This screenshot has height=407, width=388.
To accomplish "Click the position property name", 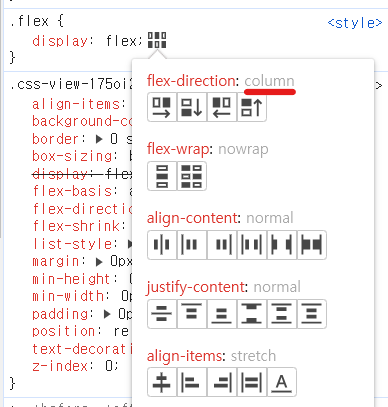I will [64, 331].
